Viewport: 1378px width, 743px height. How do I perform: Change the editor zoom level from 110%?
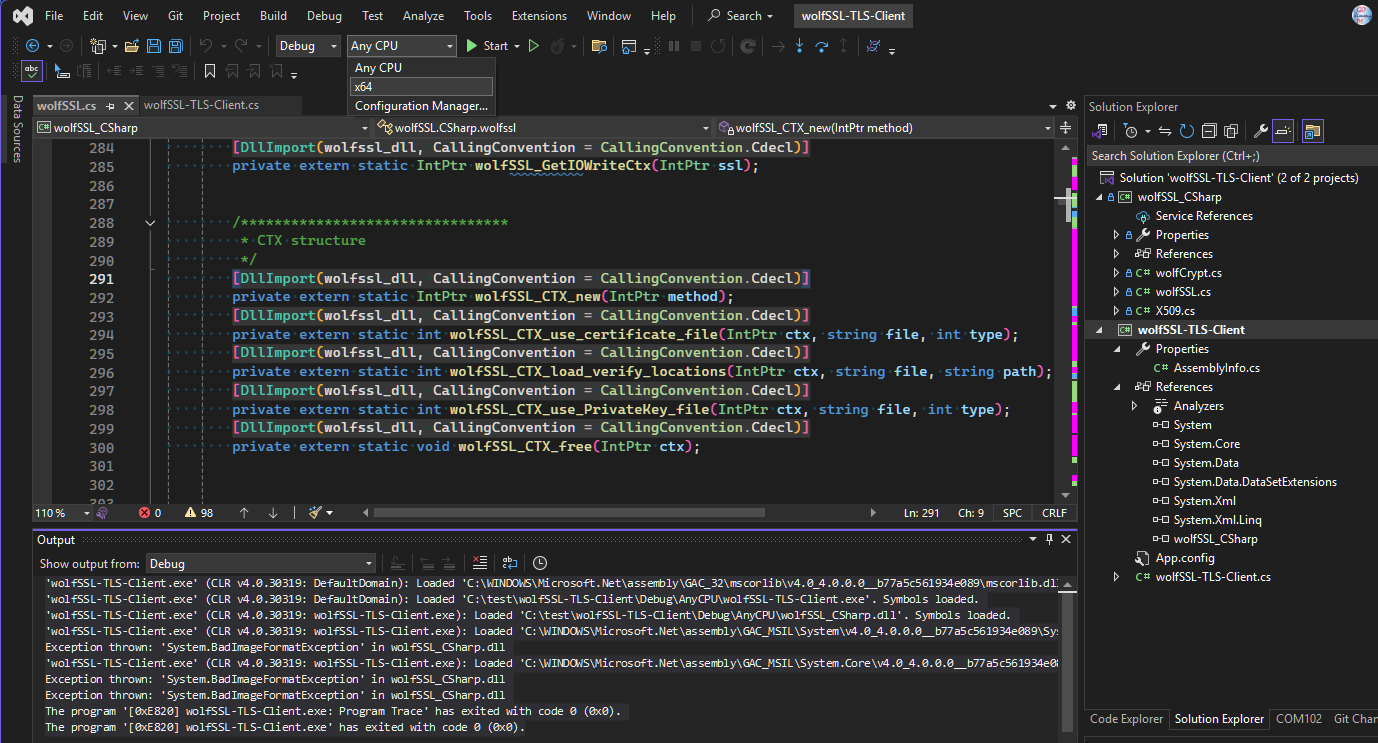pos(55,512)
